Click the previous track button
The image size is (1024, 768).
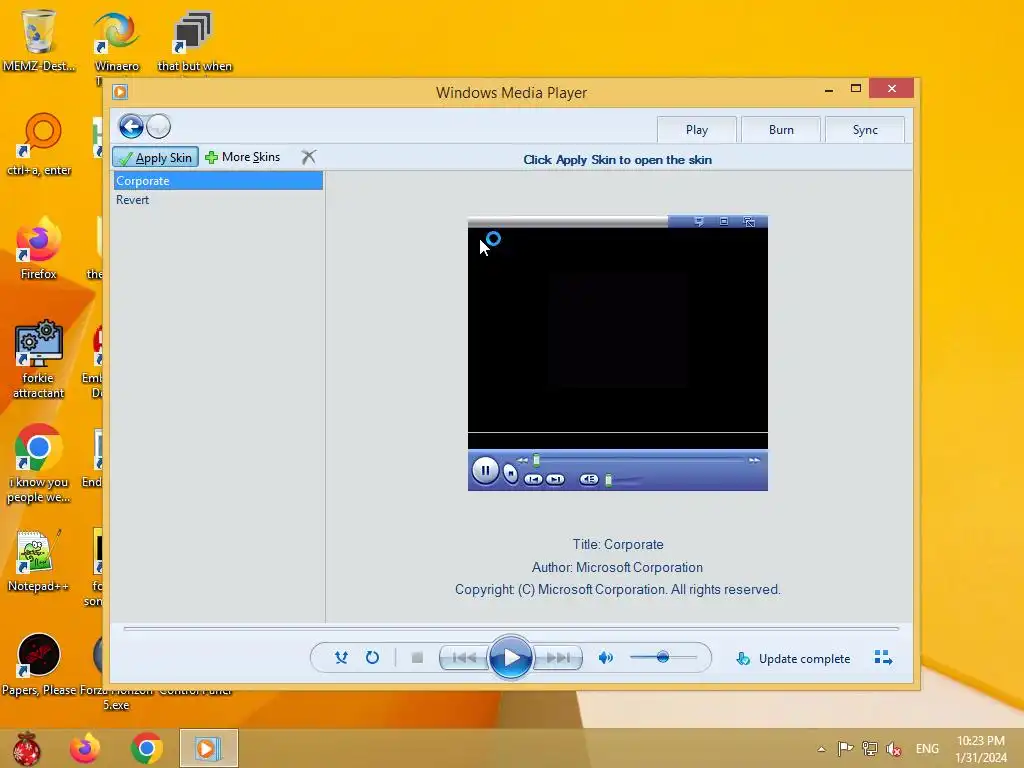(x=464, y=658)
